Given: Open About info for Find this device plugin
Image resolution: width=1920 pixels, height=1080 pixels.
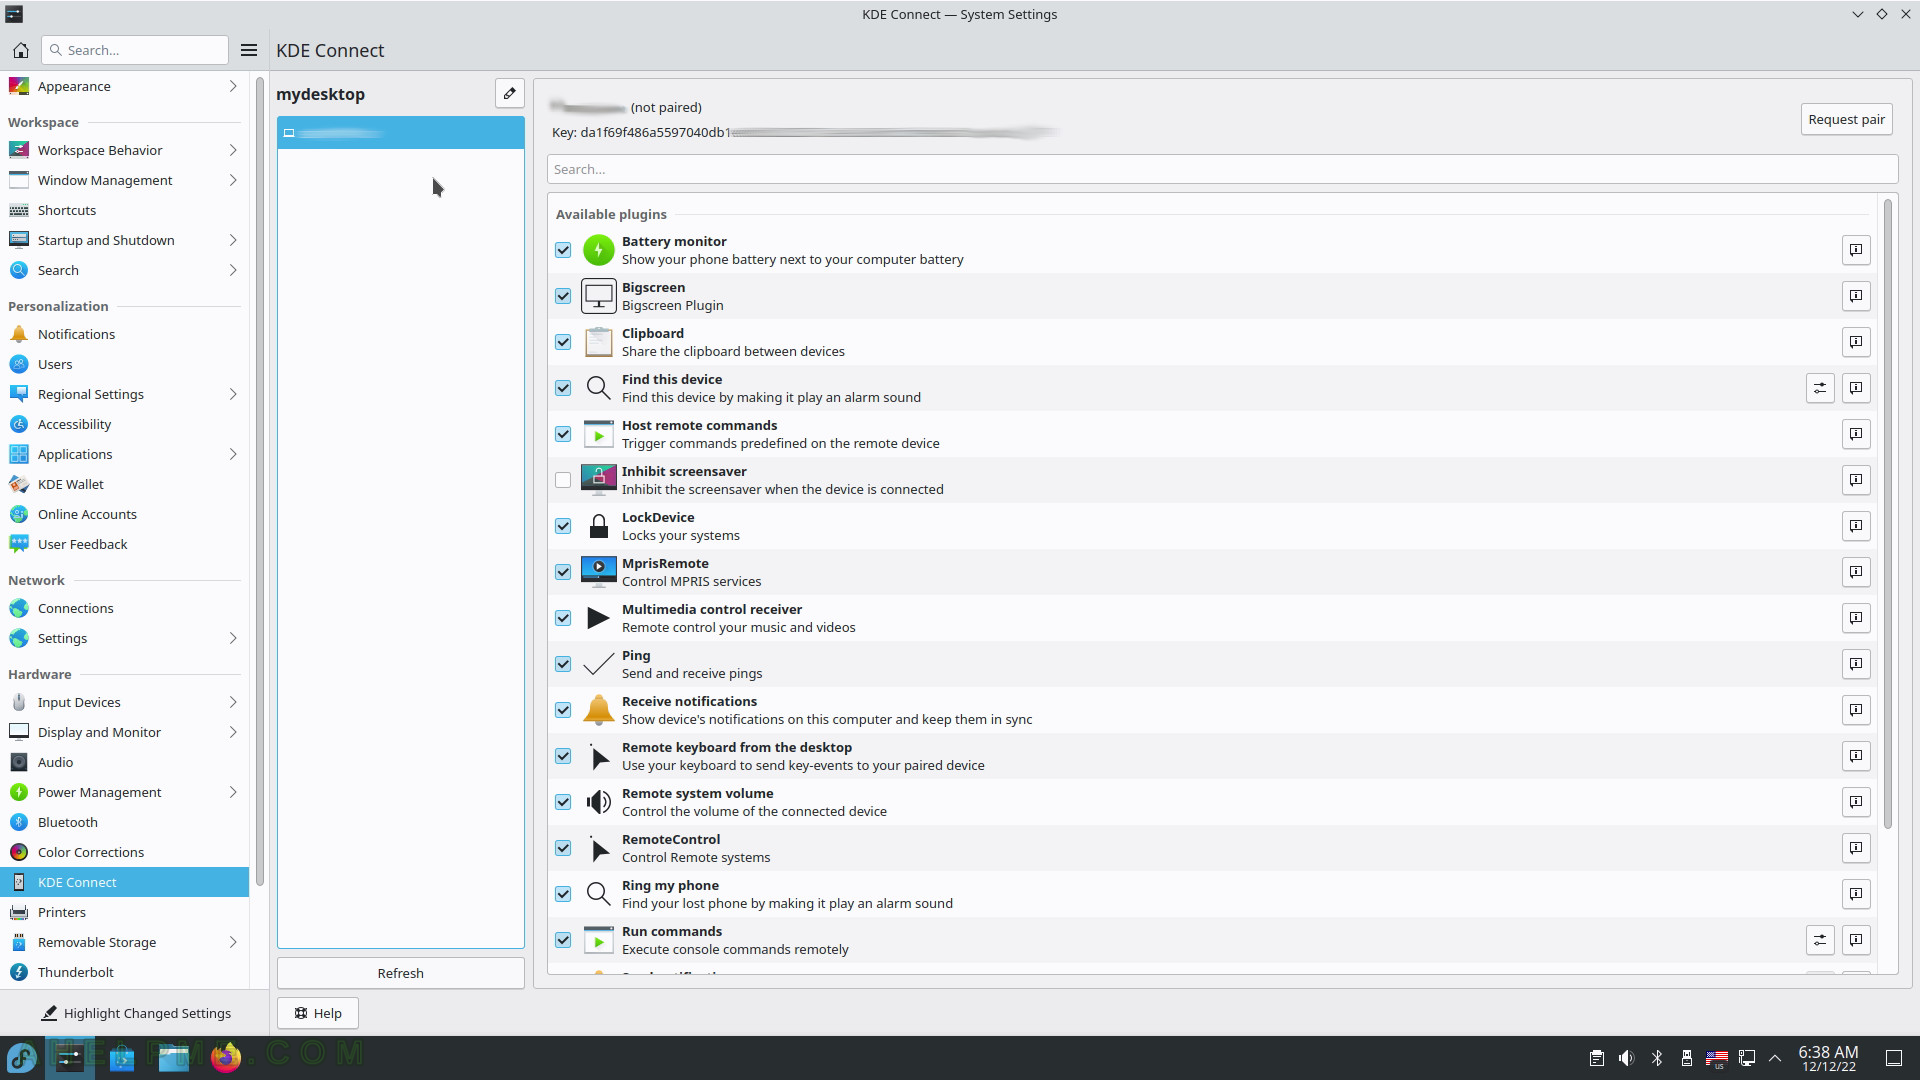Looking at the screenshot, I should point(1856,388).
